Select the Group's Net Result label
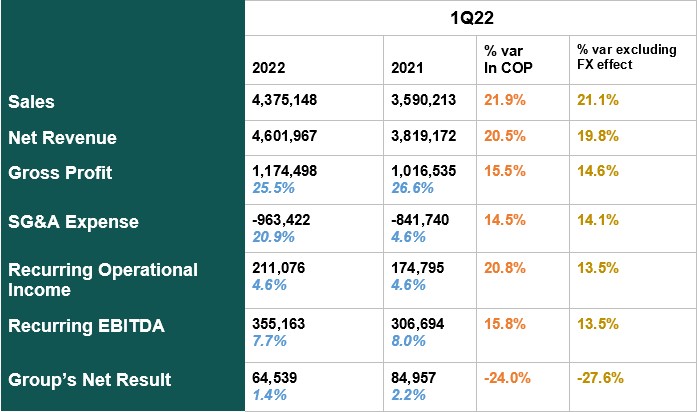The image size is (697, 412). click(89, 379)
